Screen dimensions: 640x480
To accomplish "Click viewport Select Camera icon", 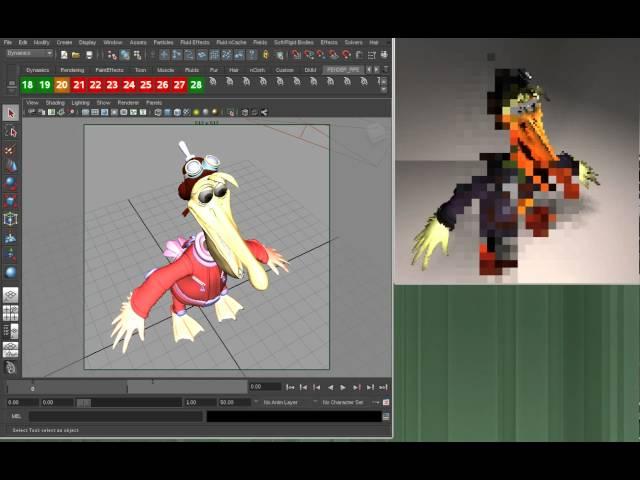I will coord(32,112).
